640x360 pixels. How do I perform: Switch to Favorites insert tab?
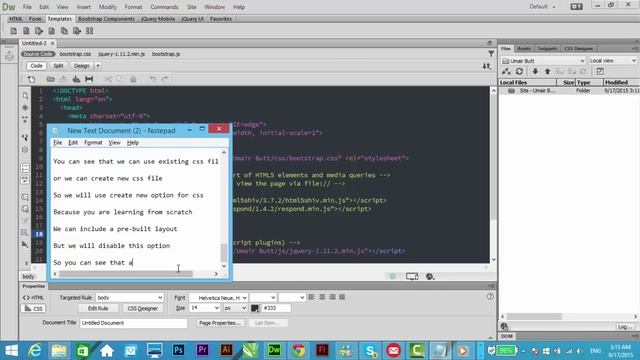coord(221,19)
